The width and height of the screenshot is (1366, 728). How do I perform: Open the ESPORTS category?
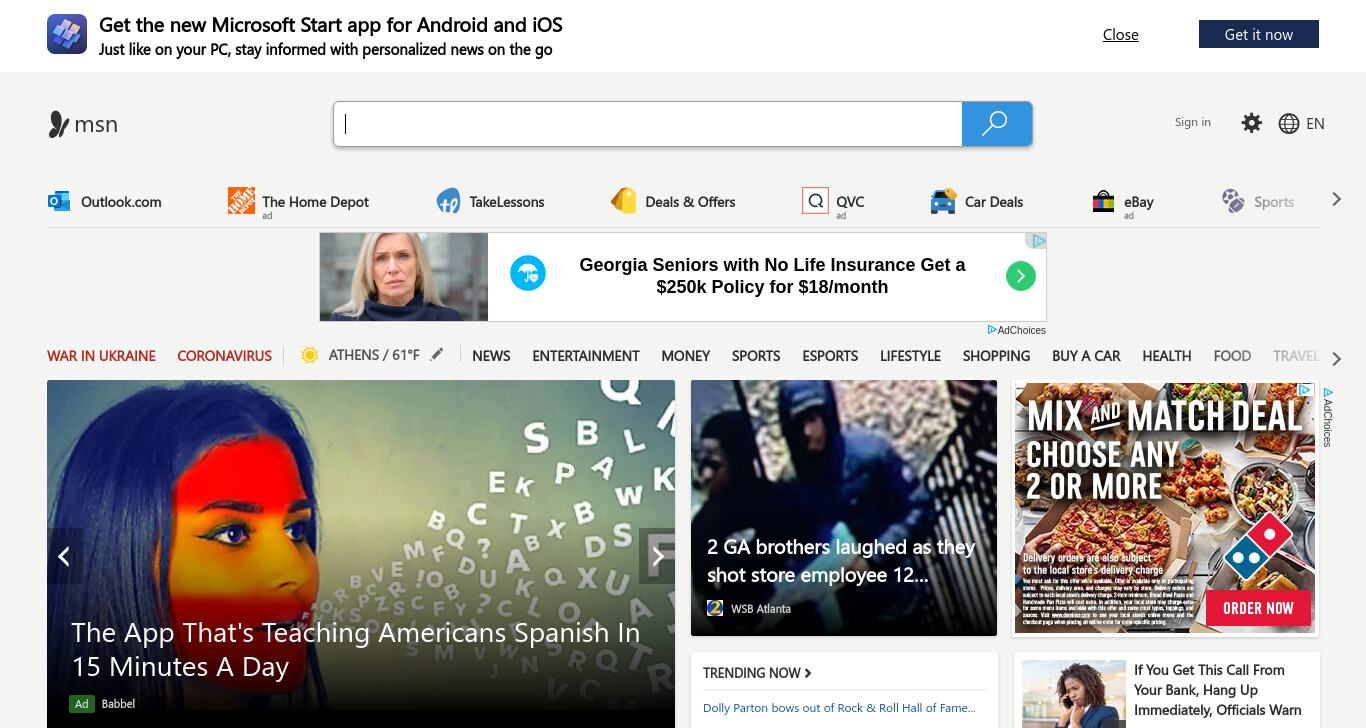[x=830, y=356]
